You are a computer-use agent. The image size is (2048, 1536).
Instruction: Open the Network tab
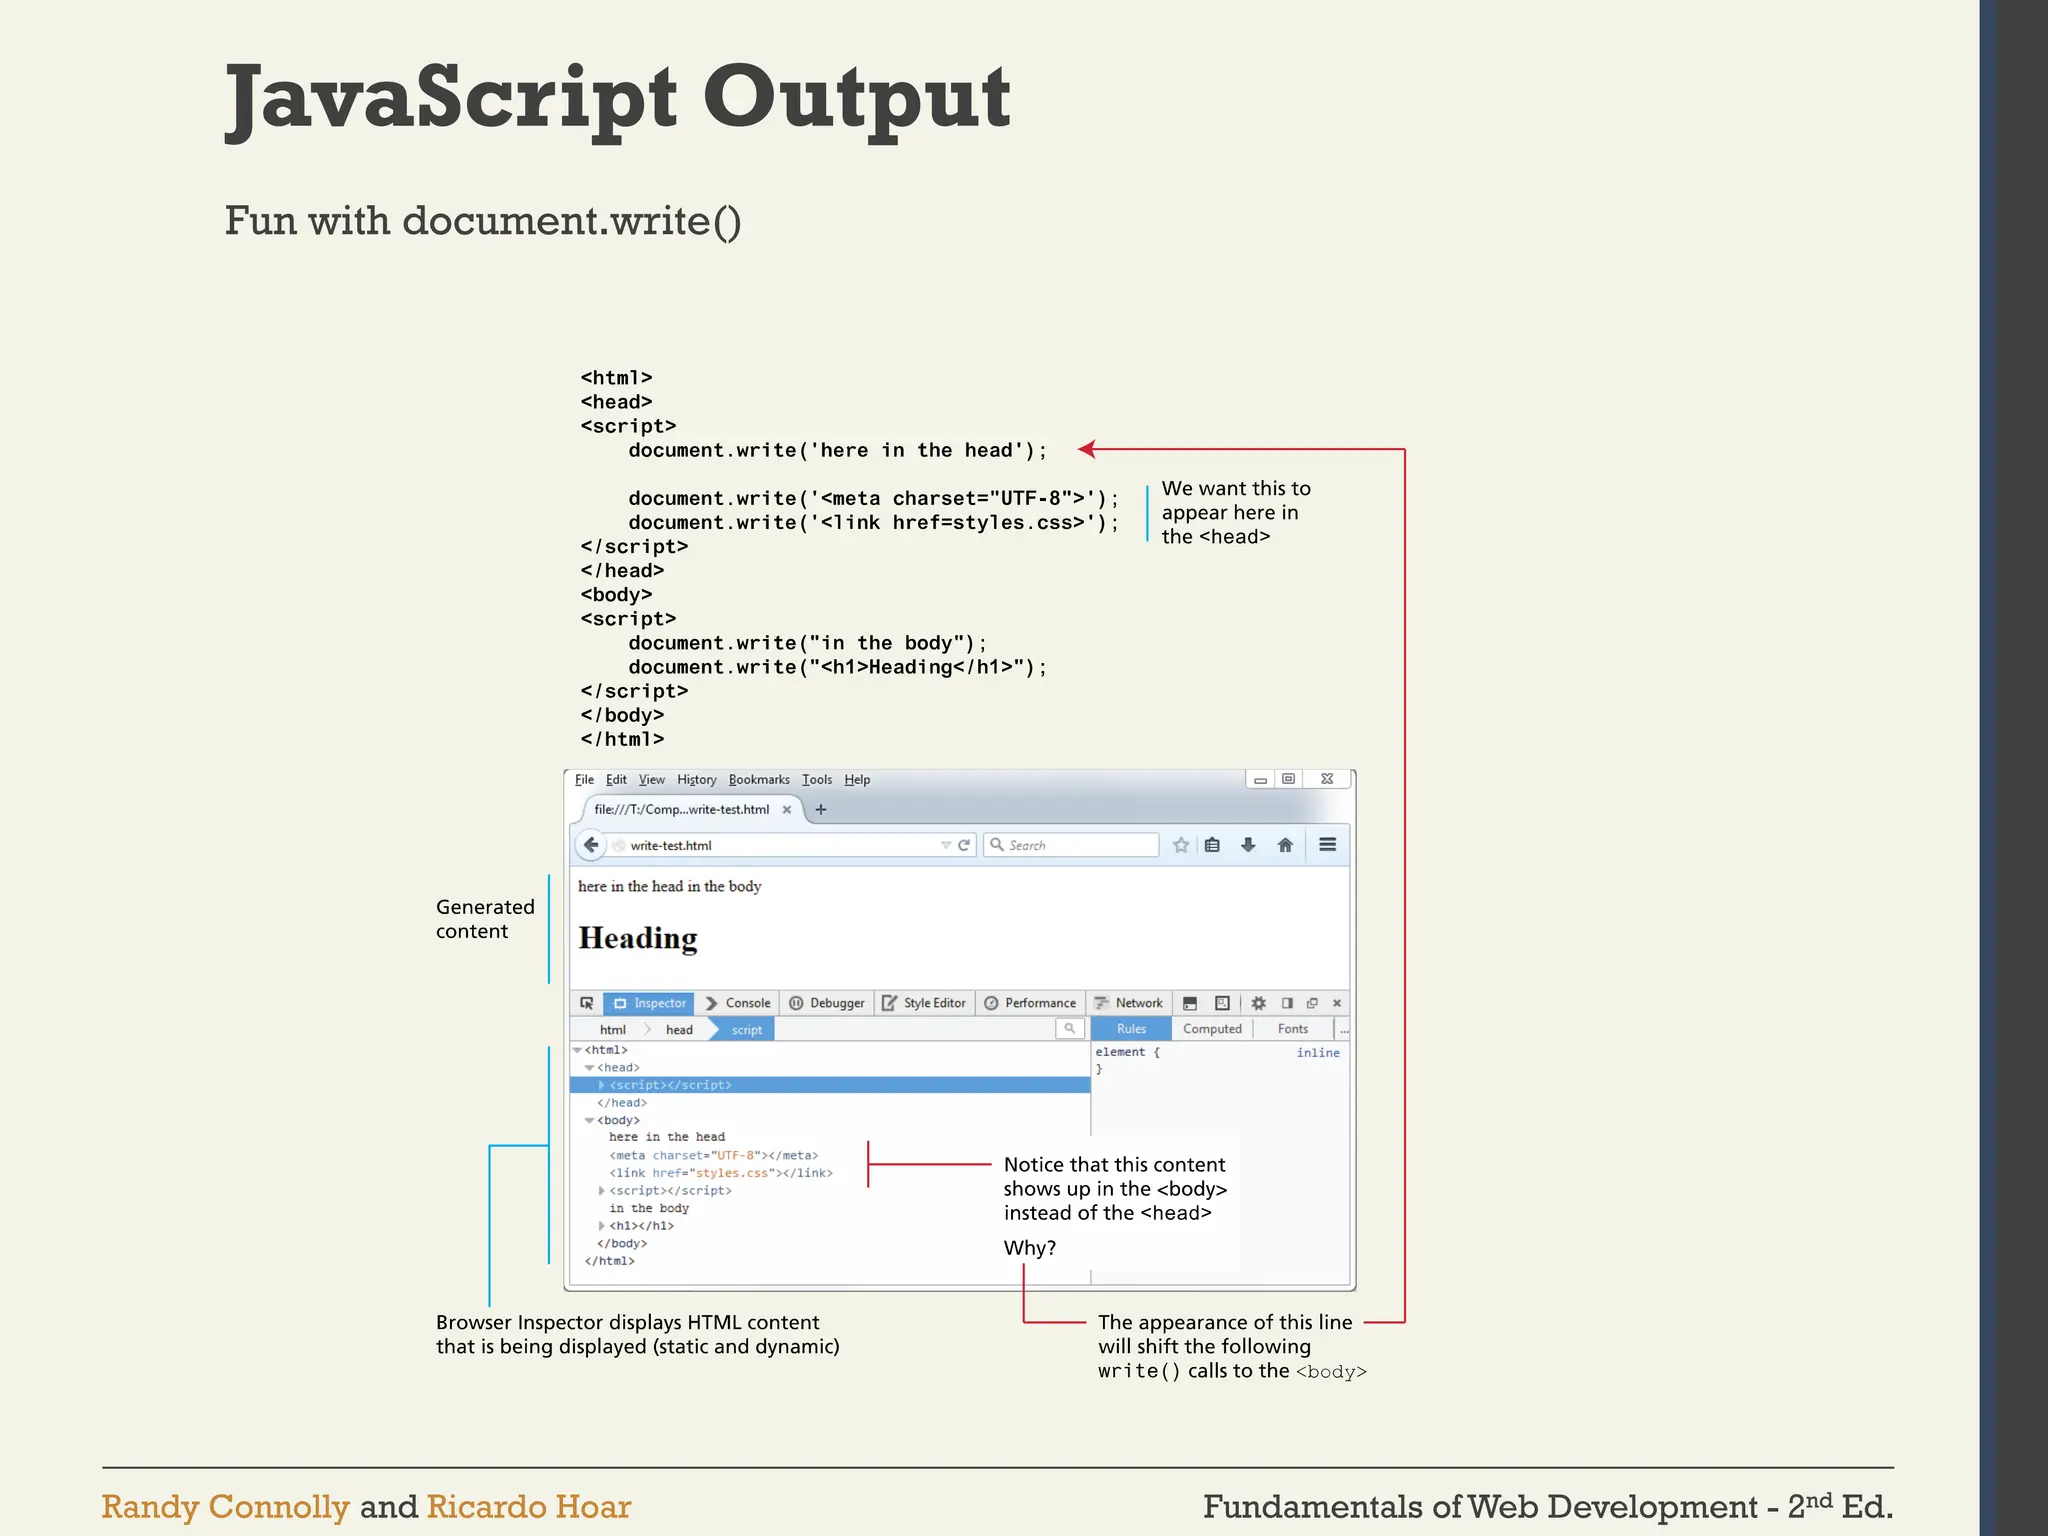[1129, 1003]
